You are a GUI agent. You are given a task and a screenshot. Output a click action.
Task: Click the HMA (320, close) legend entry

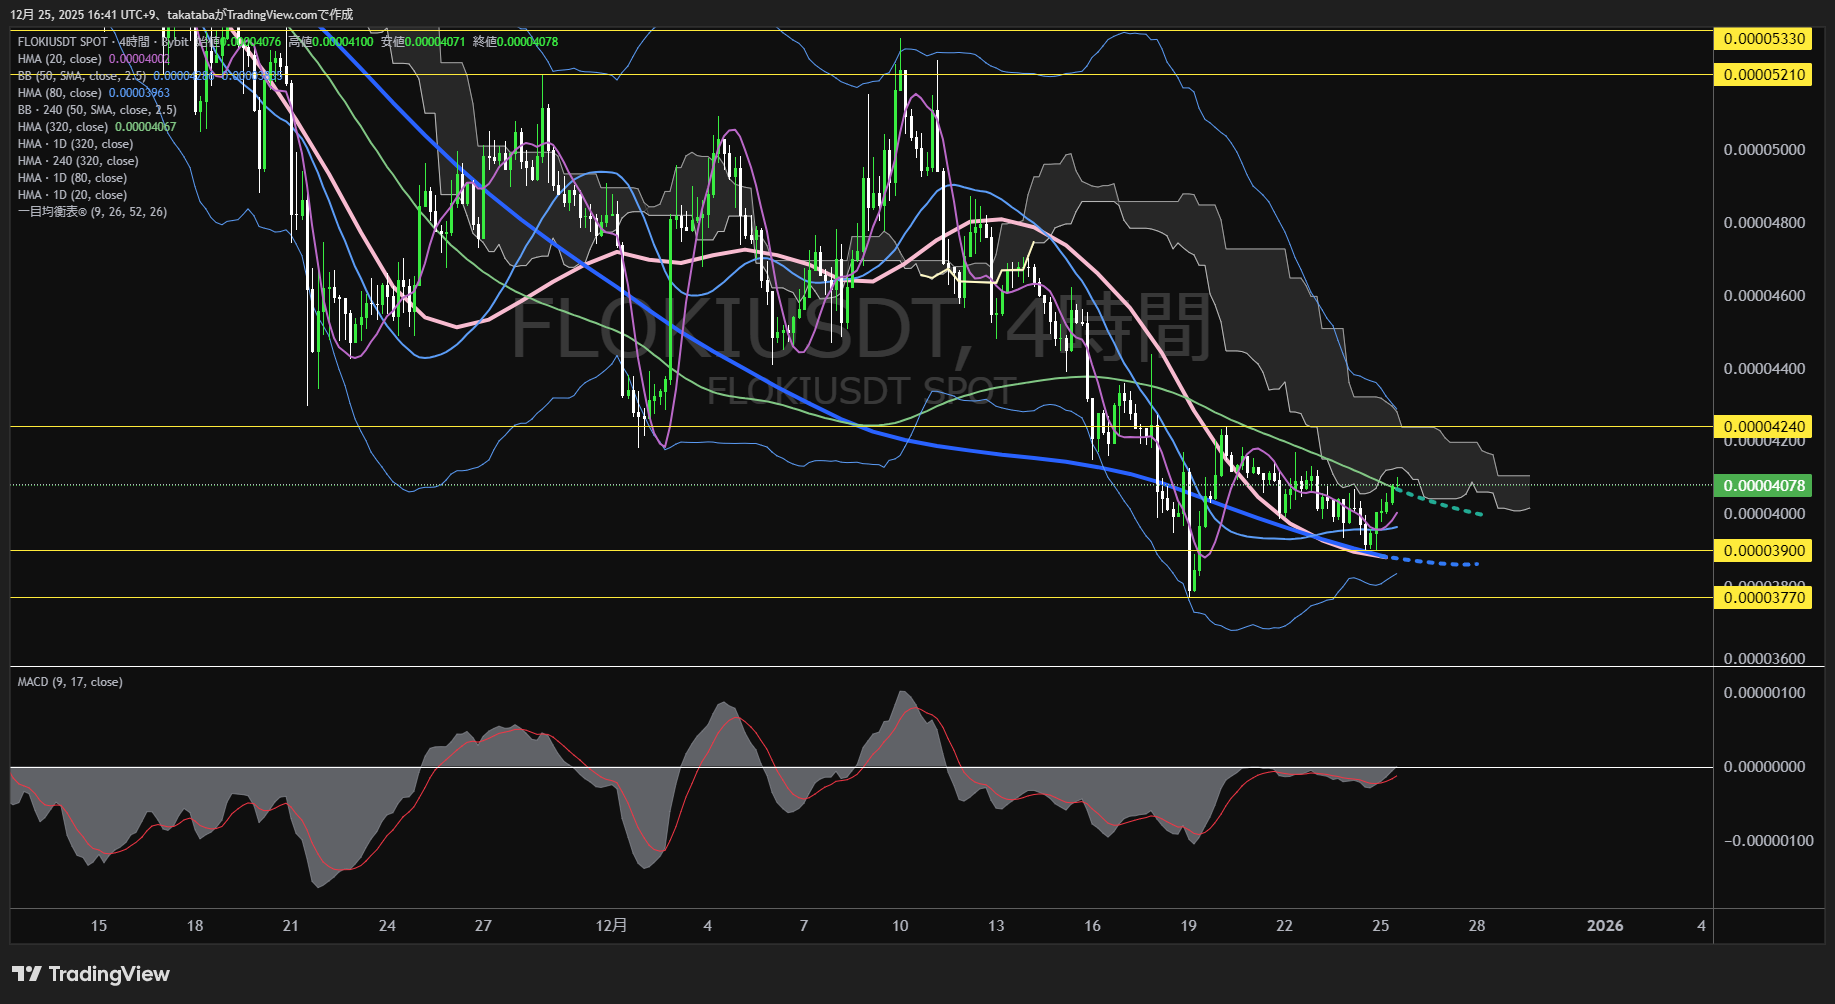click(62, 127)
